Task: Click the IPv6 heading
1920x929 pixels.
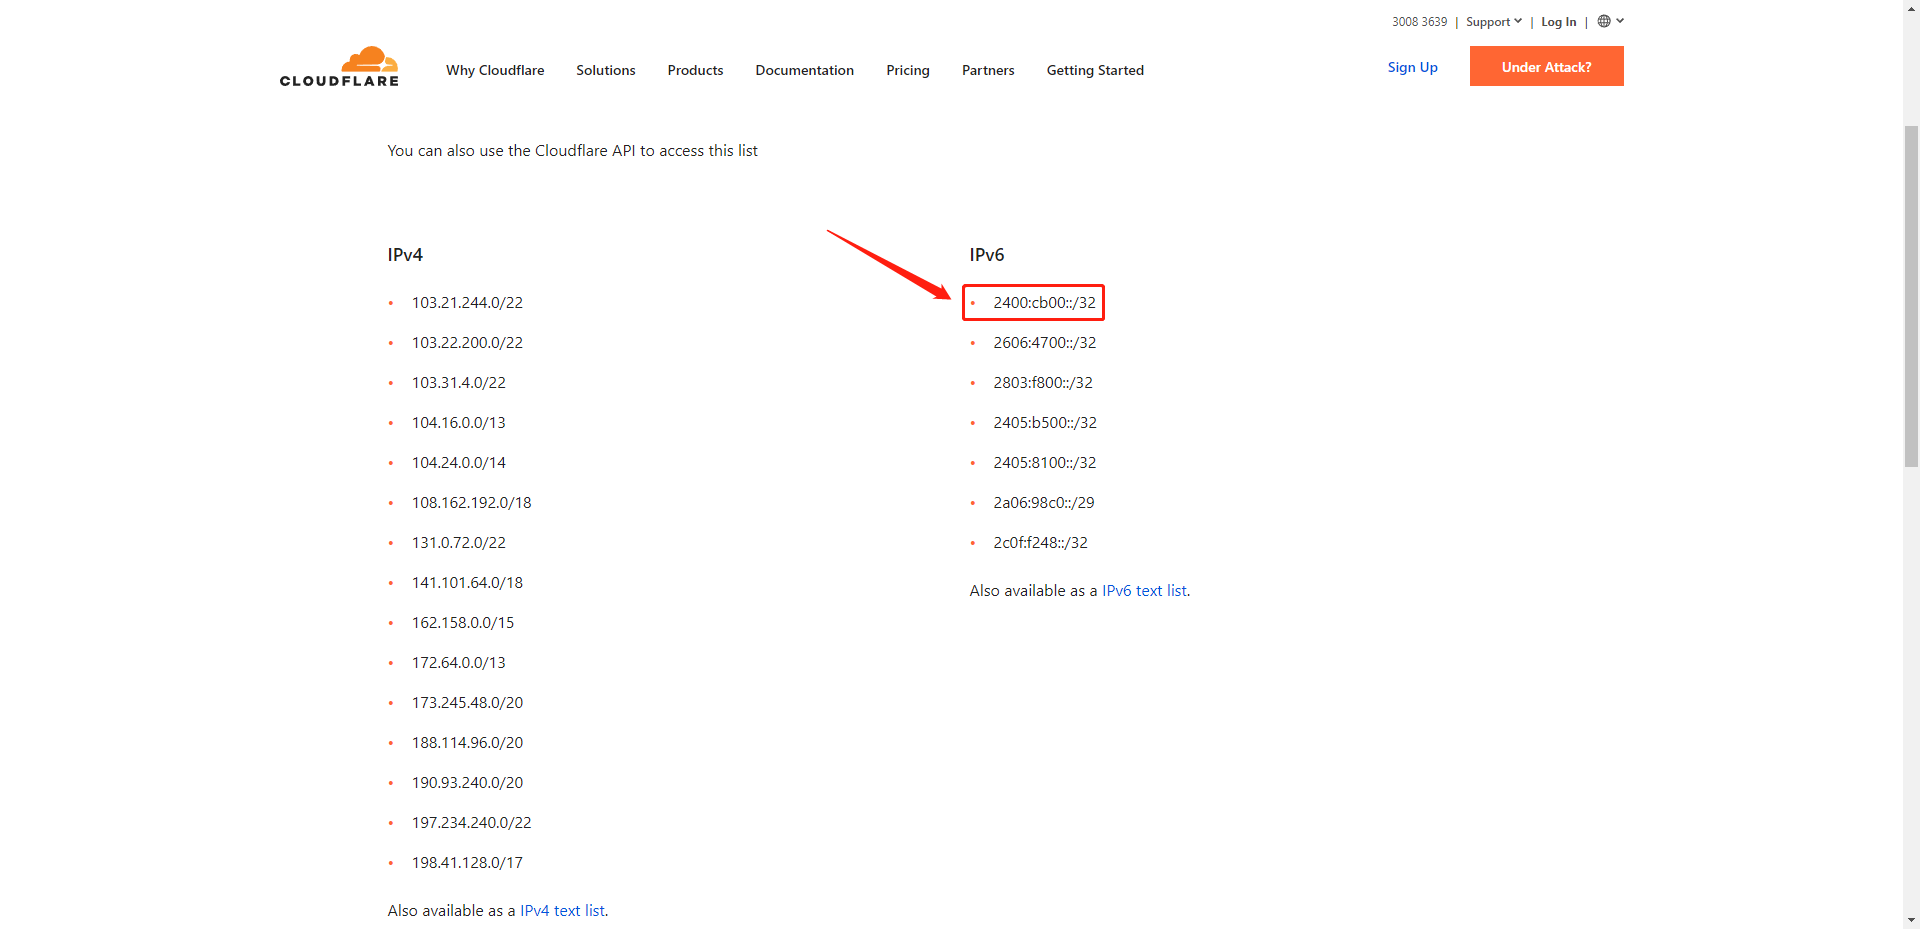Action: tap(987, 255)
